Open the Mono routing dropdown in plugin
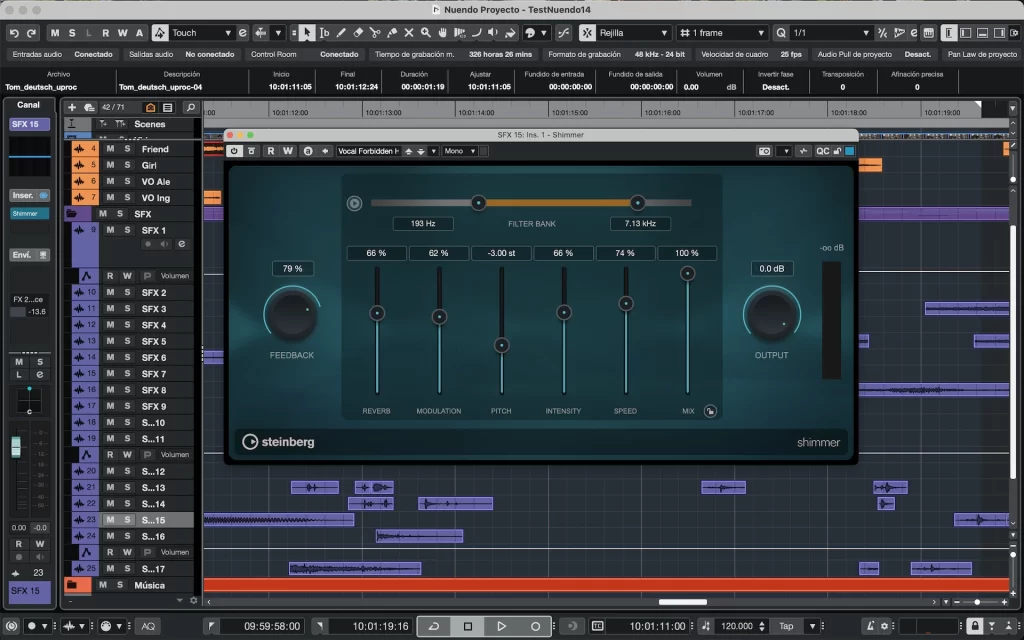Image resolution: width=1024 pixels, height=640 pixels. 459,151
